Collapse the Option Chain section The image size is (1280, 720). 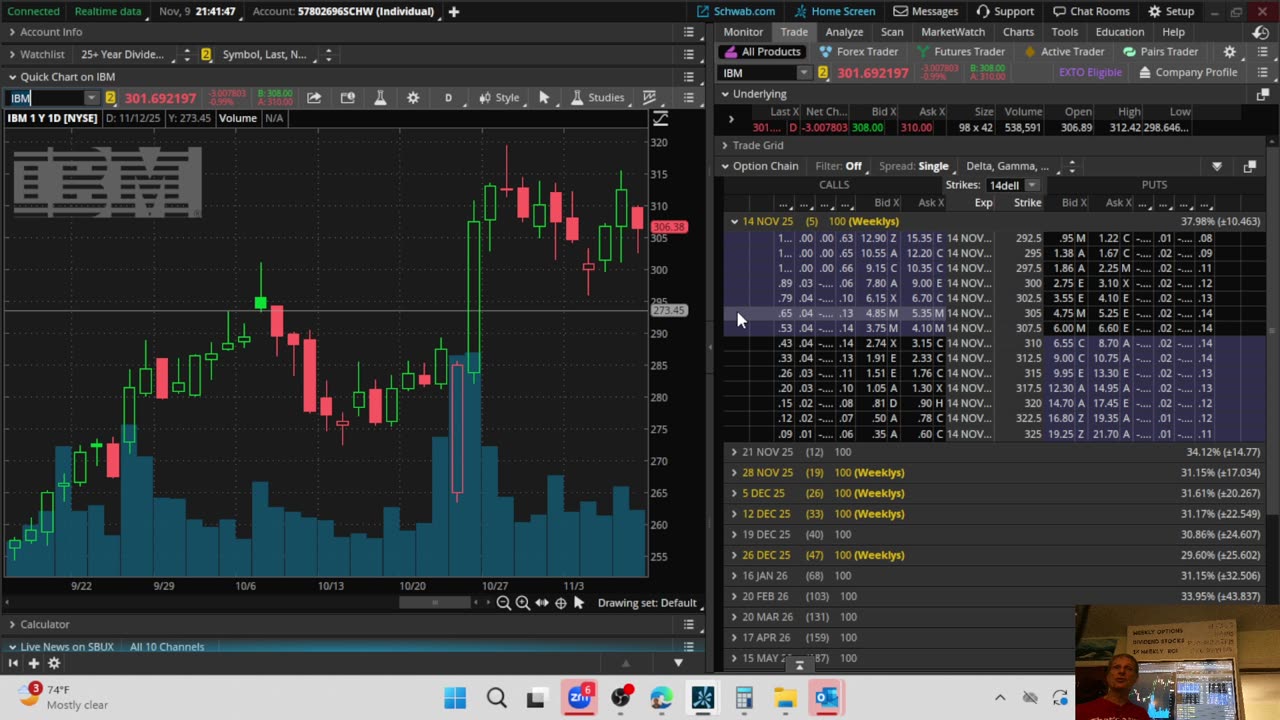point(725,166)
